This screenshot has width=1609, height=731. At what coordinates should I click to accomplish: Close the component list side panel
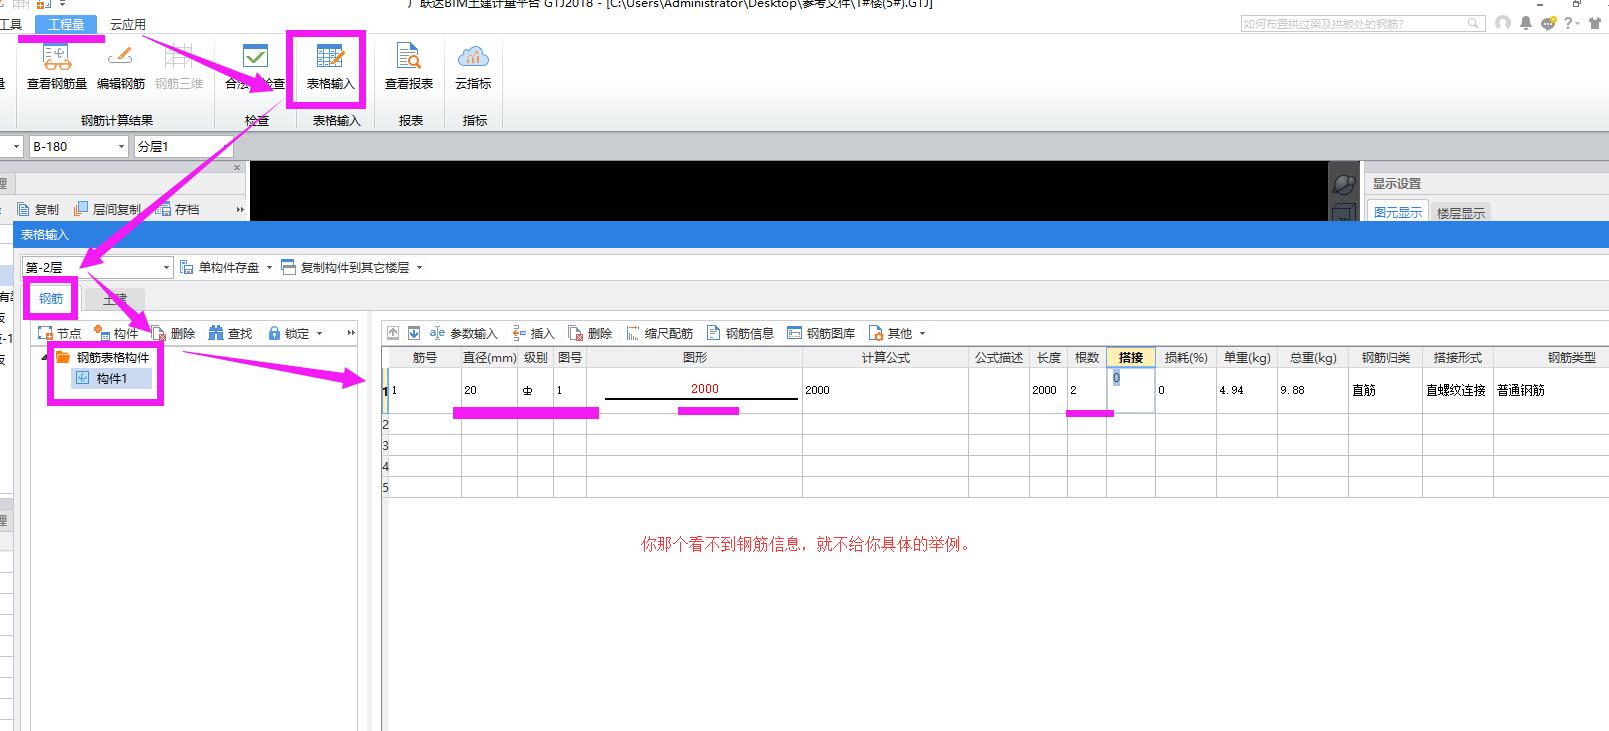click(237, 168)
